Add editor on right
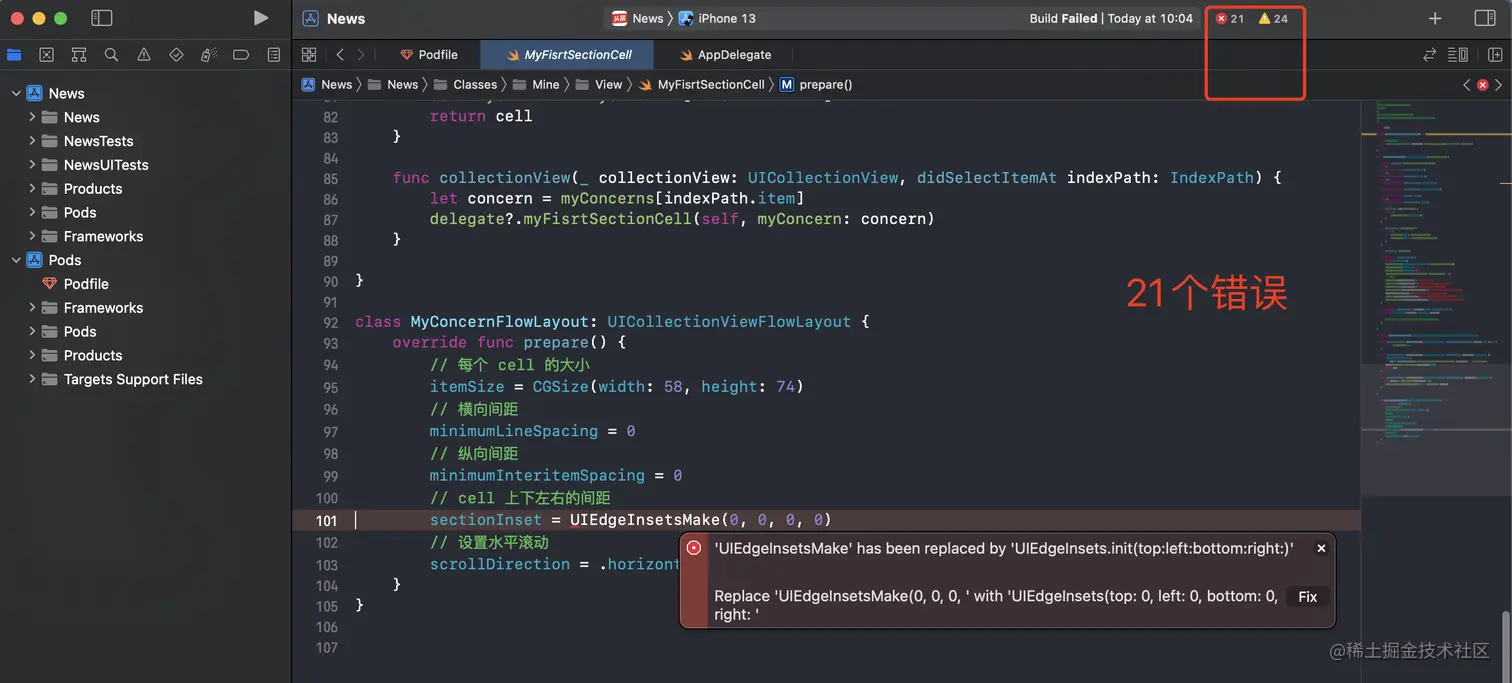The image size is (1512, 683). coord(1495,55)
